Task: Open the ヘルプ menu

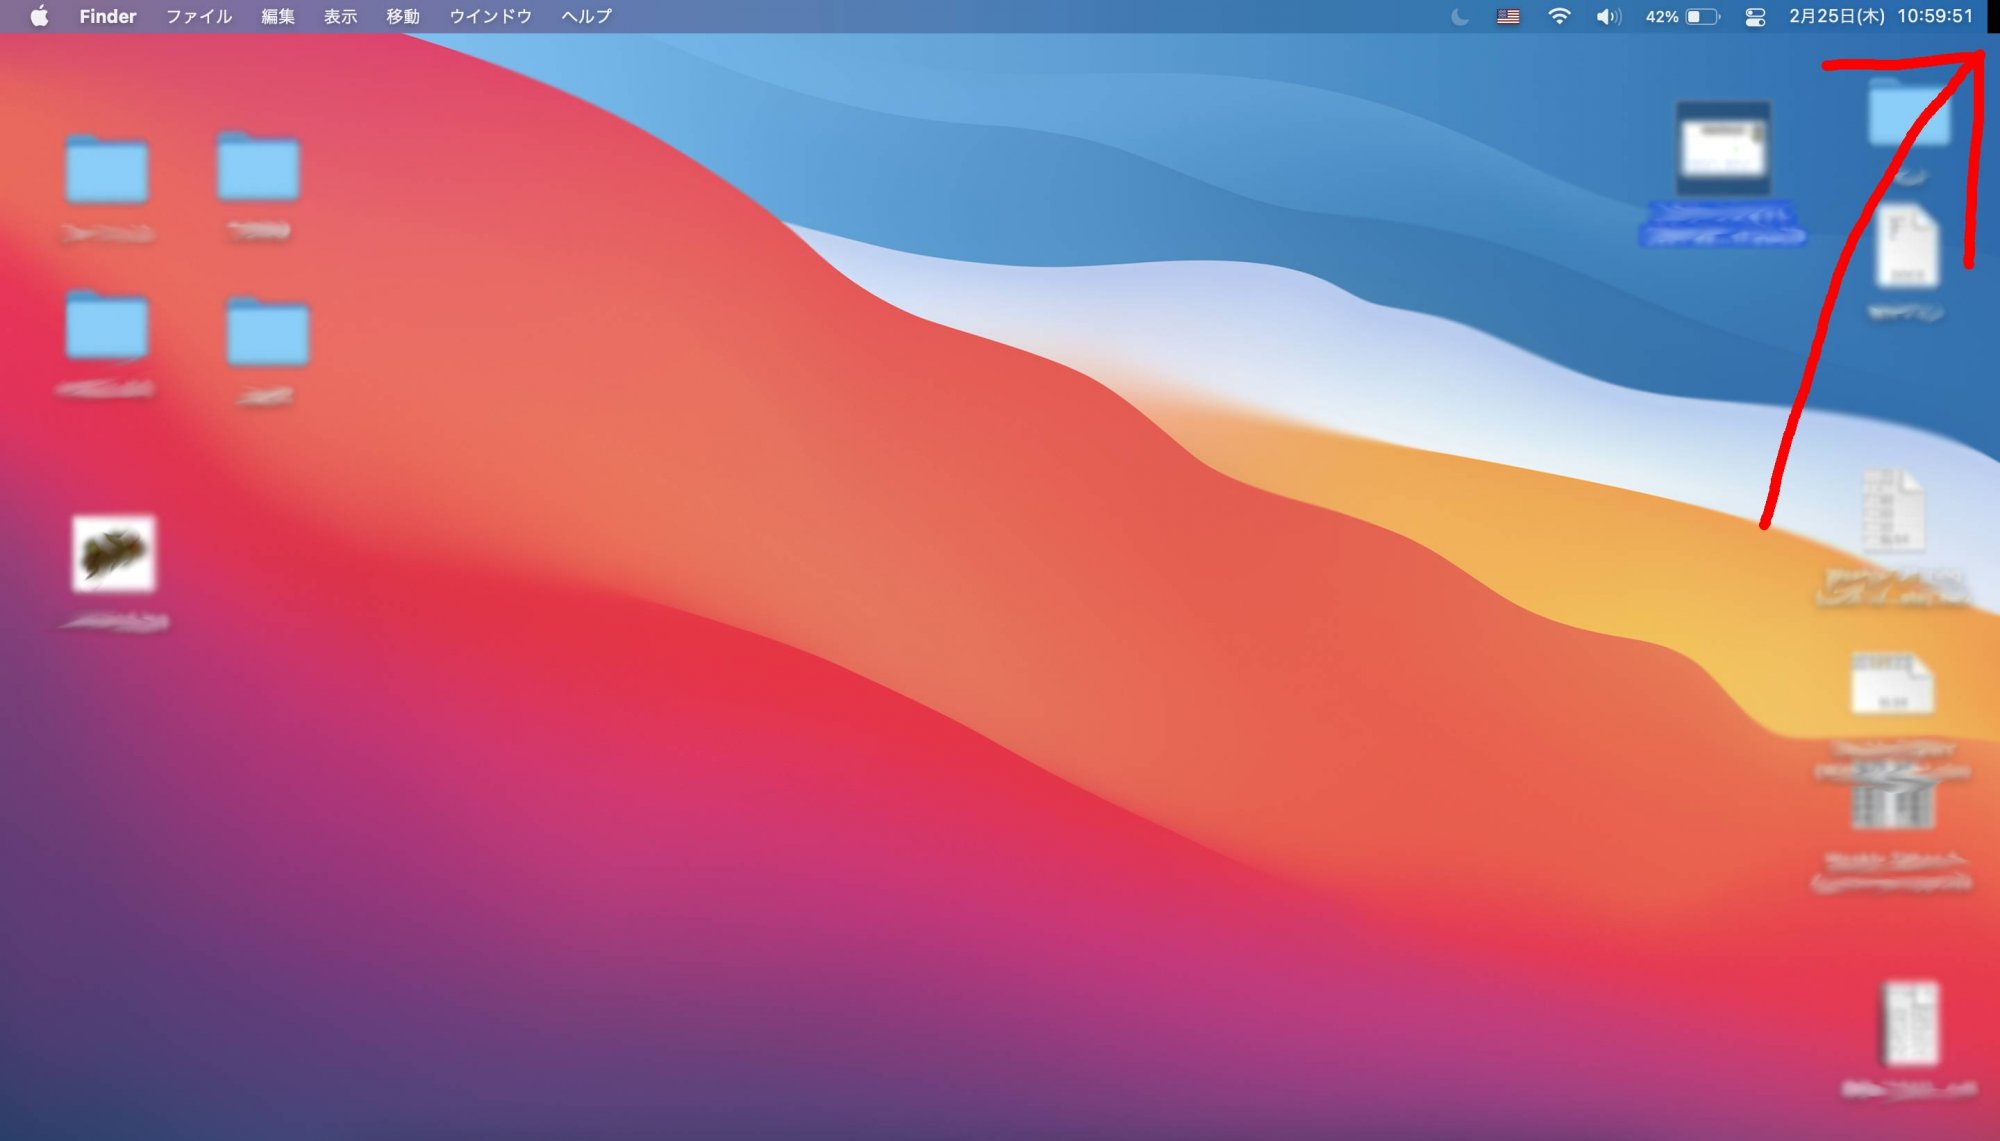Action: click(x=586, y=16)
